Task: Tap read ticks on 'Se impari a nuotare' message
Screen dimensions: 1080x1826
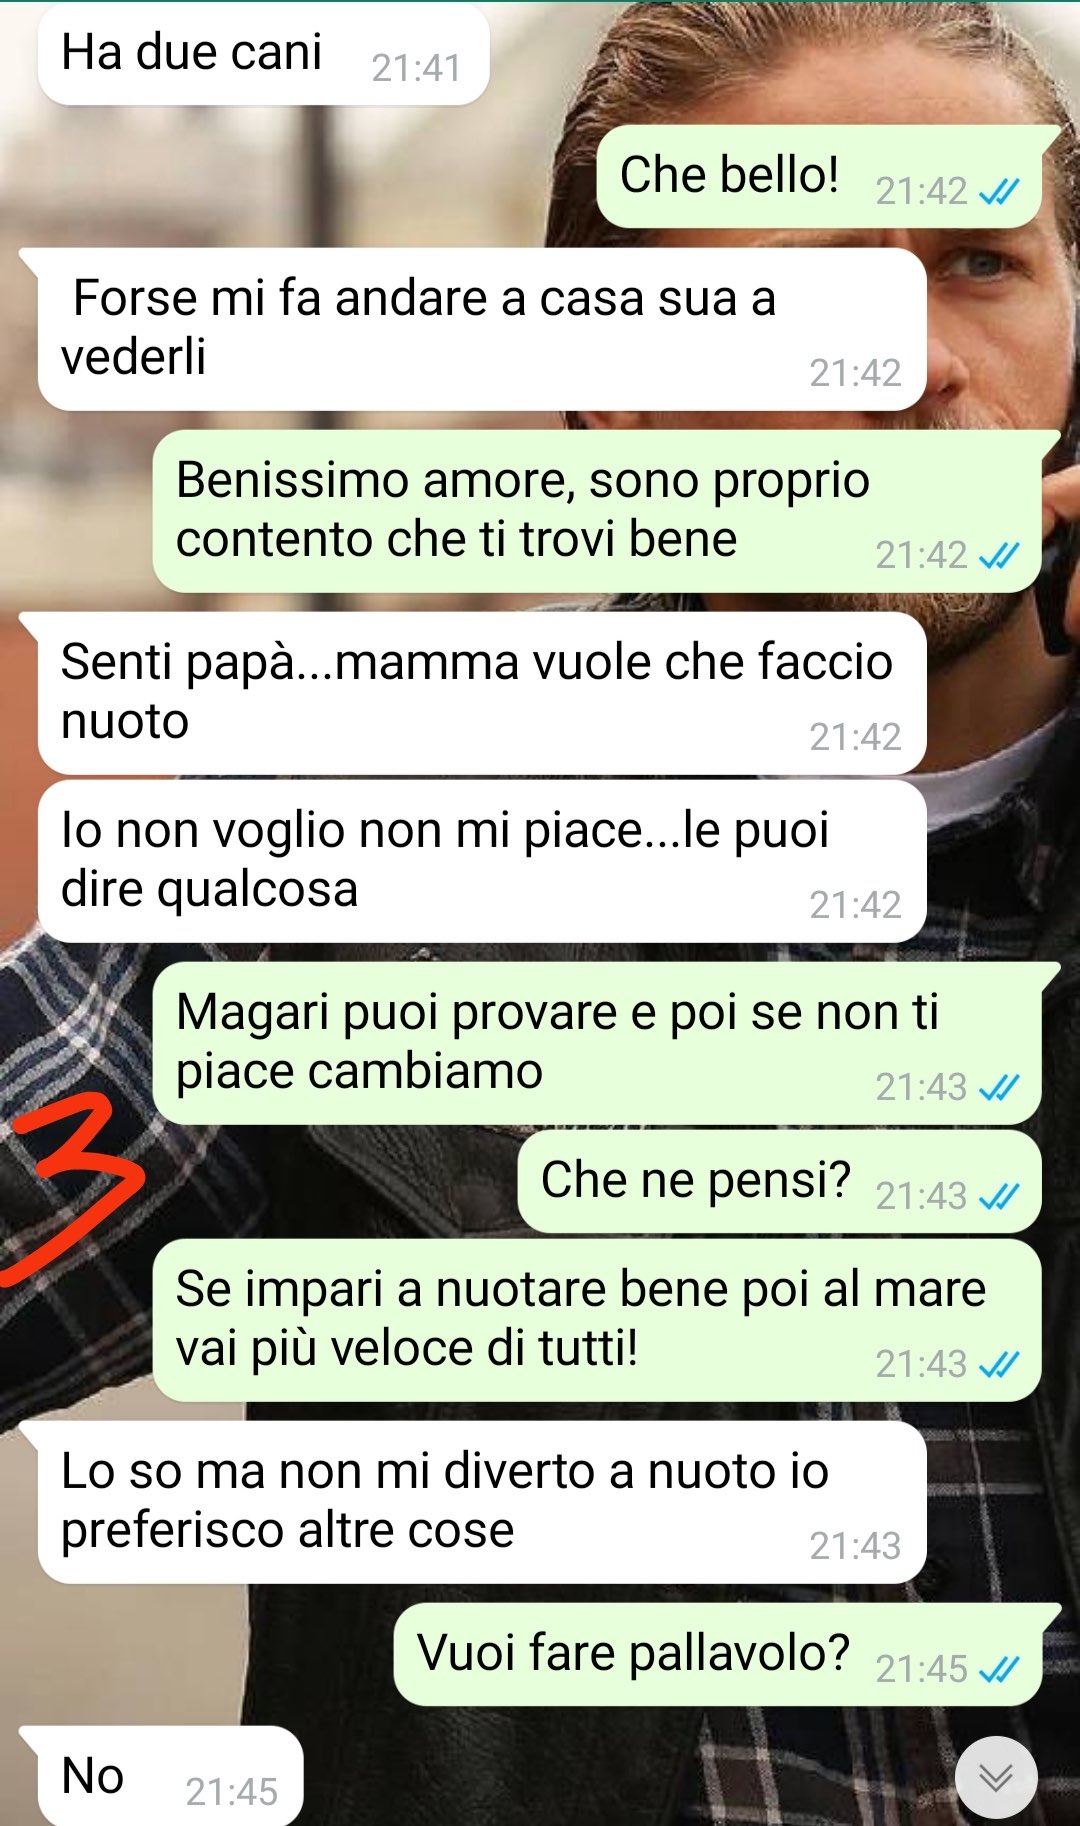Action: (999, 1364)
